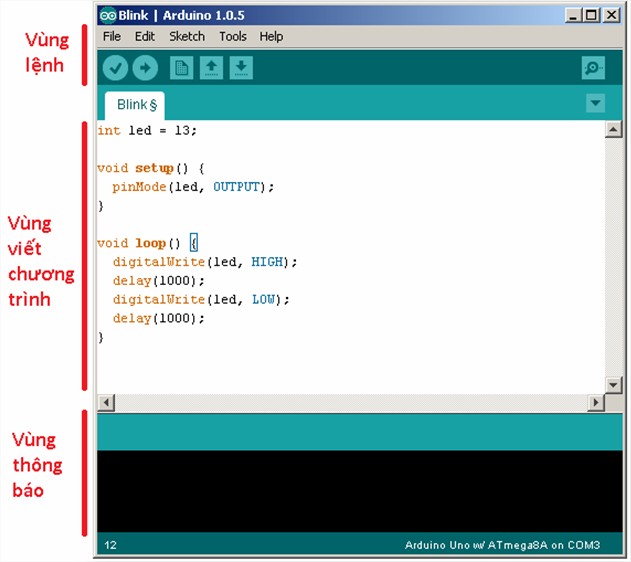This screenshot has height=562, width=631.
Task: Click the 'void setup() {' line
Action: (x=151, y=168)
